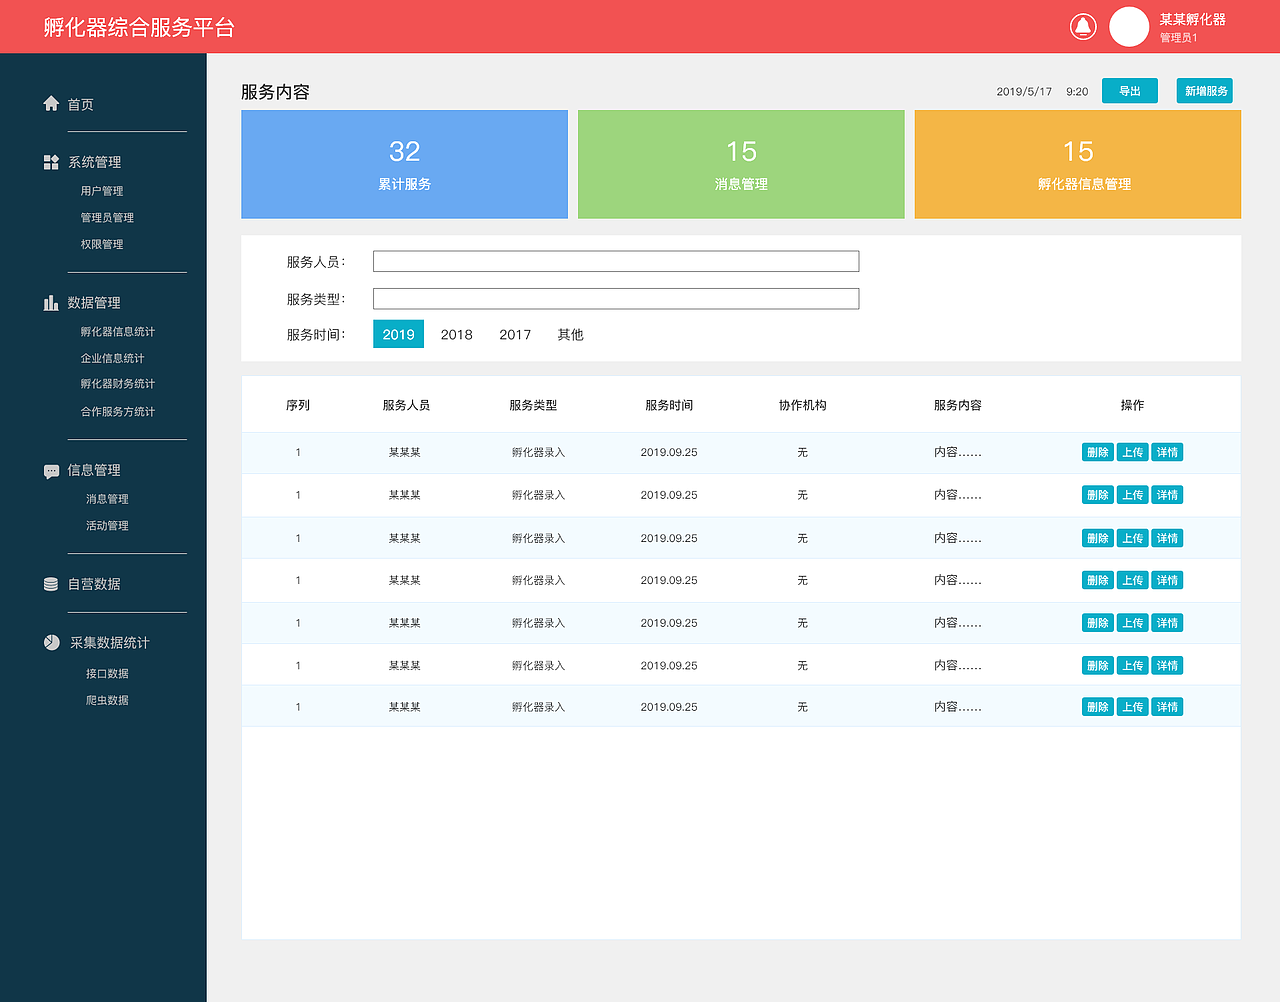Image resolution: width=1280 pixels, height=1002 pixels.
Task: Click the 采集数据统计 section label
Action: click(x=110, y=643)
